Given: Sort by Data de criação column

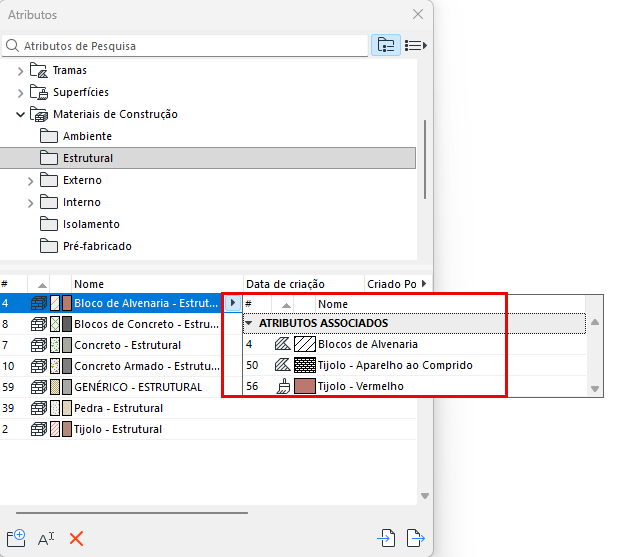Looking at the screenshot, I should [304, 284].
